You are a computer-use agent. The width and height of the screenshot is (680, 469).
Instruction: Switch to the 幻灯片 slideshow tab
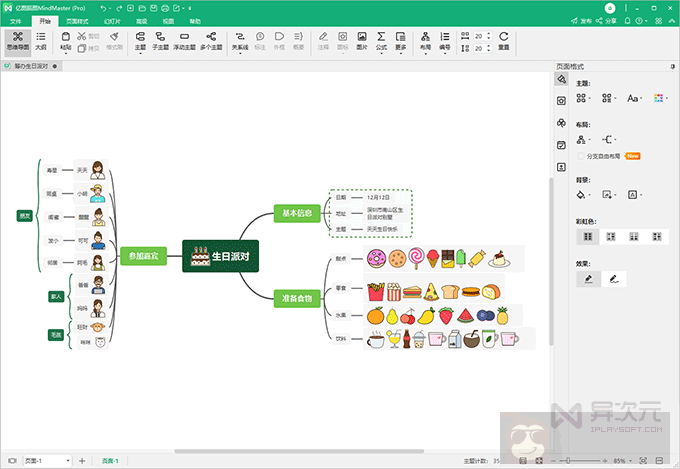(x=113, y=20)
